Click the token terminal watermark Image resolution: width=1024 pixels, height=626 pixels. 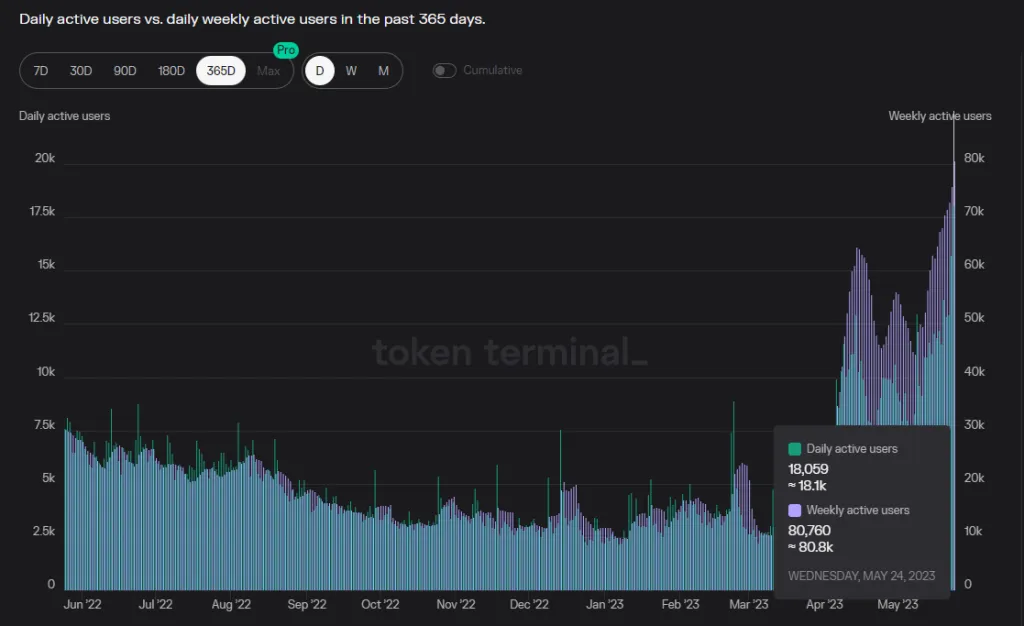click(510, 352)
